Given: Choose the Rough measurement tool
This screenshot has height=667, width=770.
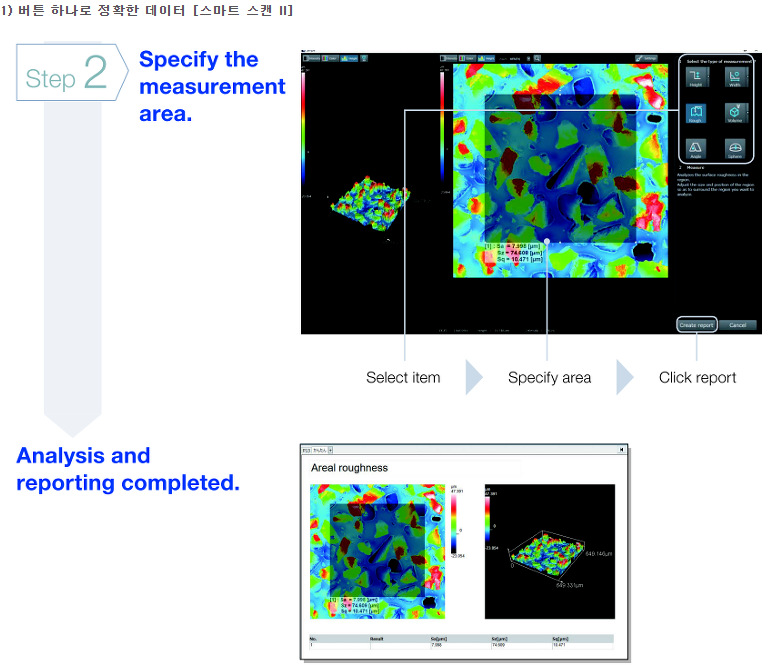Looking at the screenshot, I should tap(695, 114).
